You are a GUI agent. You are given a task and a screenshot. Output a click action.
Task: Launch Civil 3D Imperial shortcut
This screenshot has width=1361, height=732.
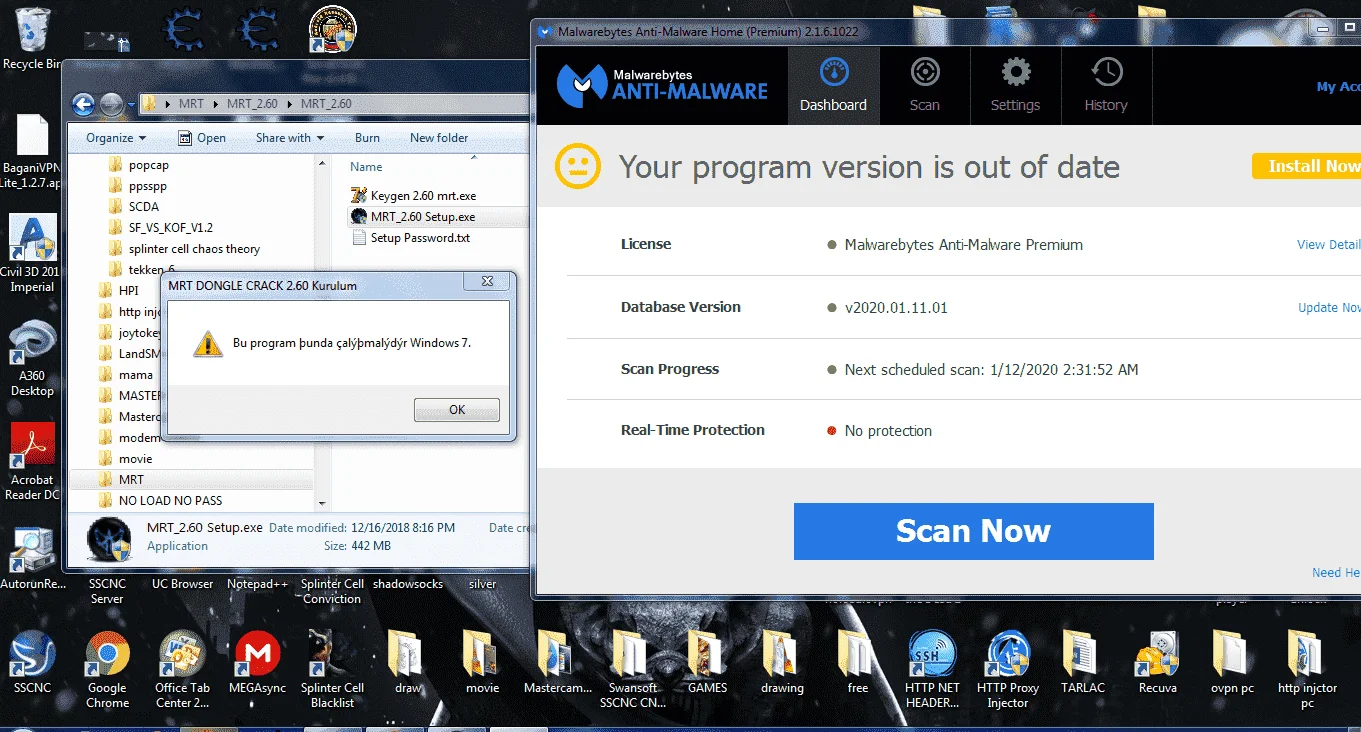(x=32, y=252)
